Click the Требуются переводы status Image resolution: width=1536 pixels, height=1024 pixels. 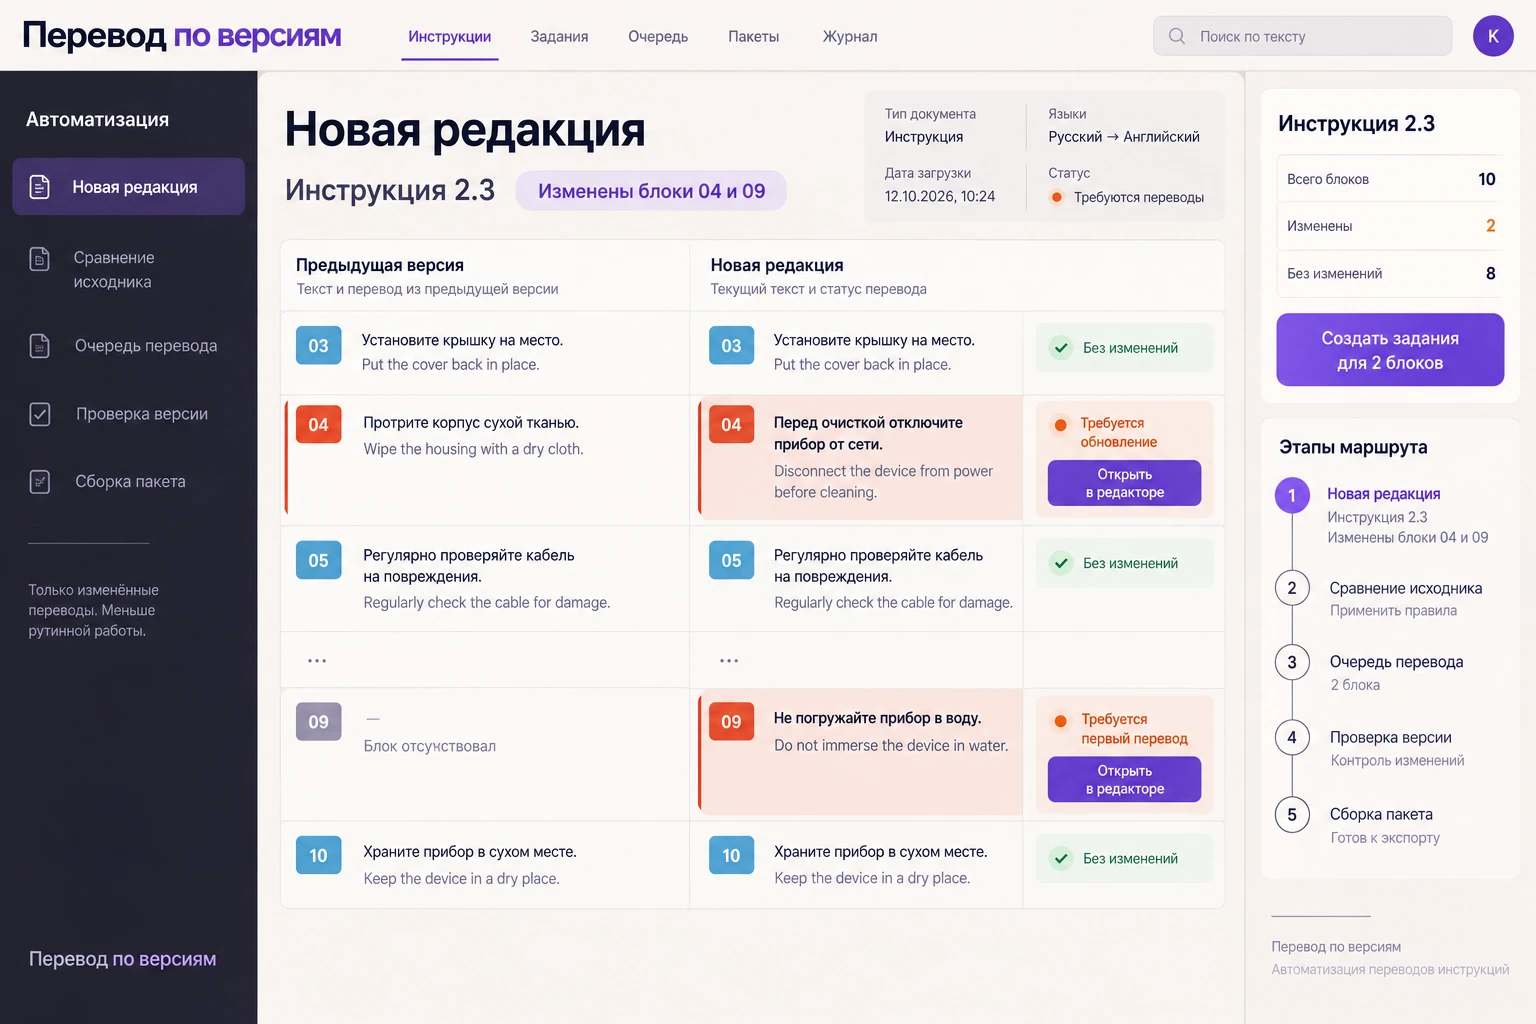pos(1127,197)
